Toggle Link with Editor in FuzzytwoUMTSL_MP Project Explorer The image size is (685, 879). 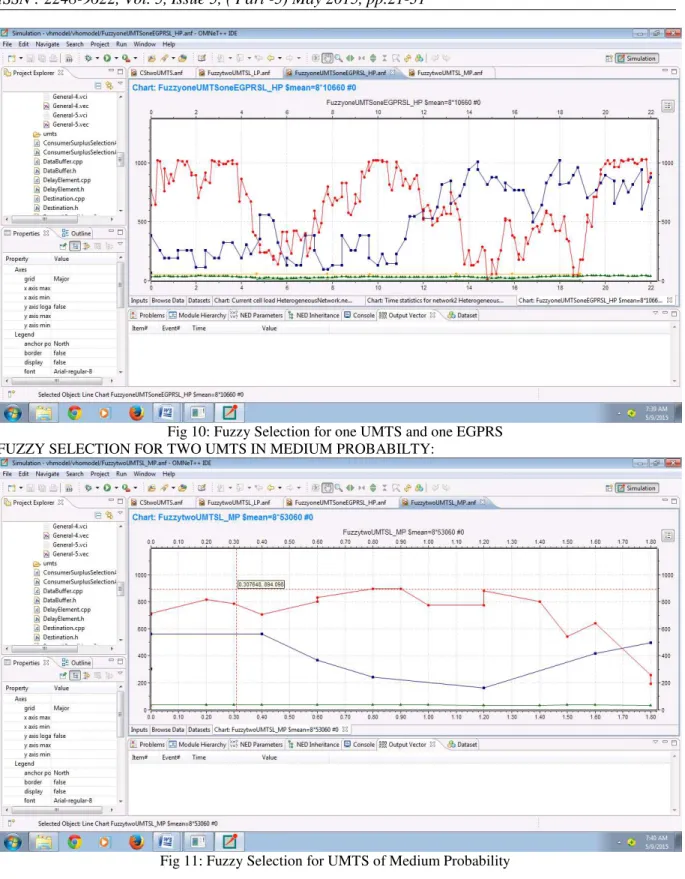(x=109, y=515)
